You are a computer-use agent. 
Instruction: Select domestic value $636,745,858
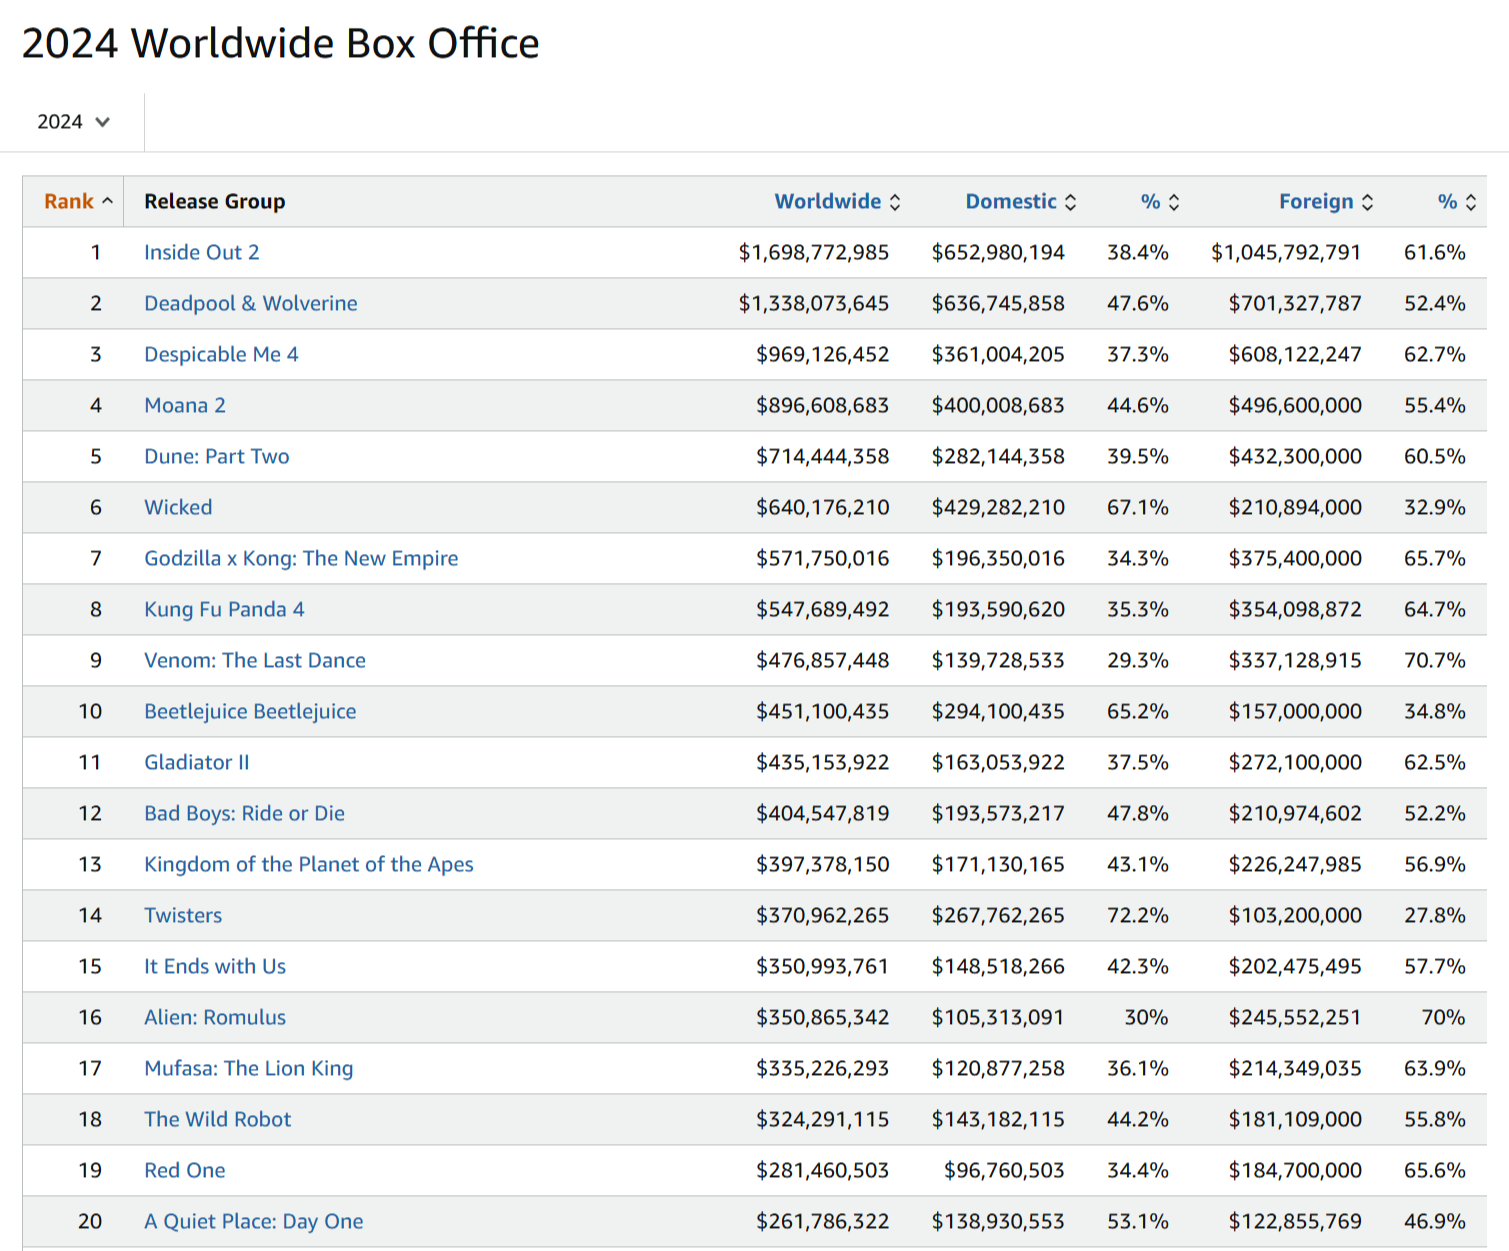pos(998,303)
